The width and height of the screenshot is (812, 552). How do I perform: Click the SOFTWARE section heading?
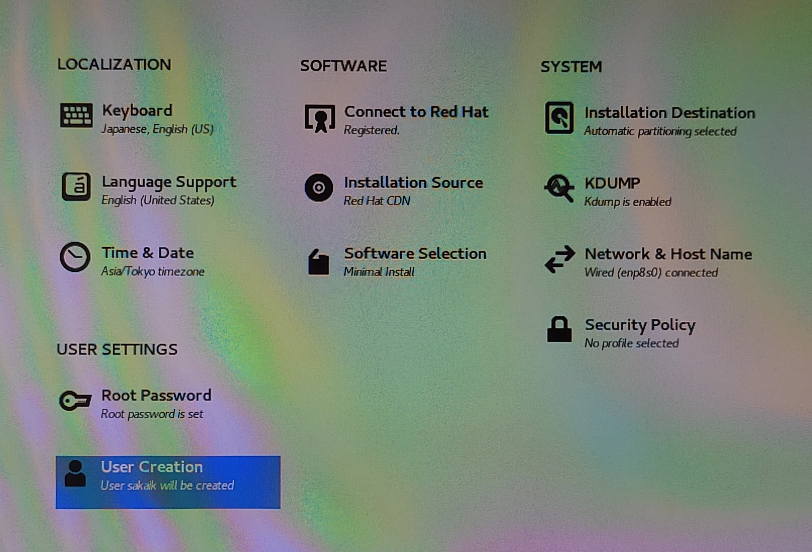coord(343,66)
